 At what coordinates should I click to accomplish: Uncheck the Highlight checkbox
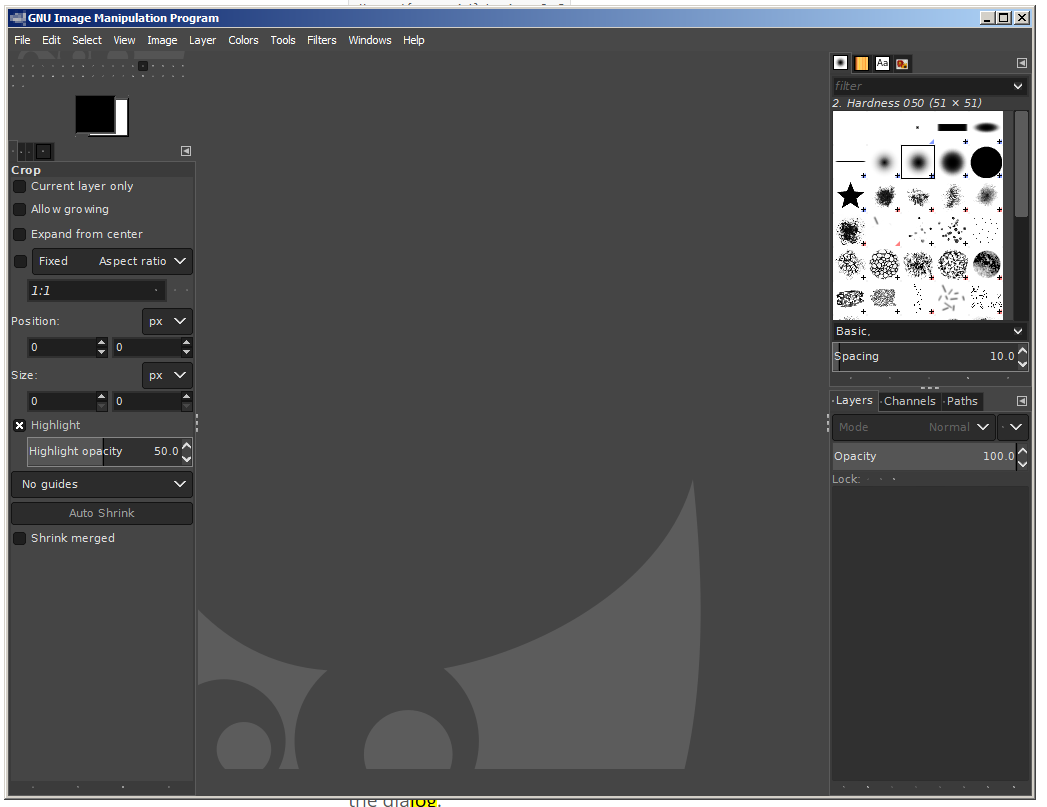[x=20, y=426]
